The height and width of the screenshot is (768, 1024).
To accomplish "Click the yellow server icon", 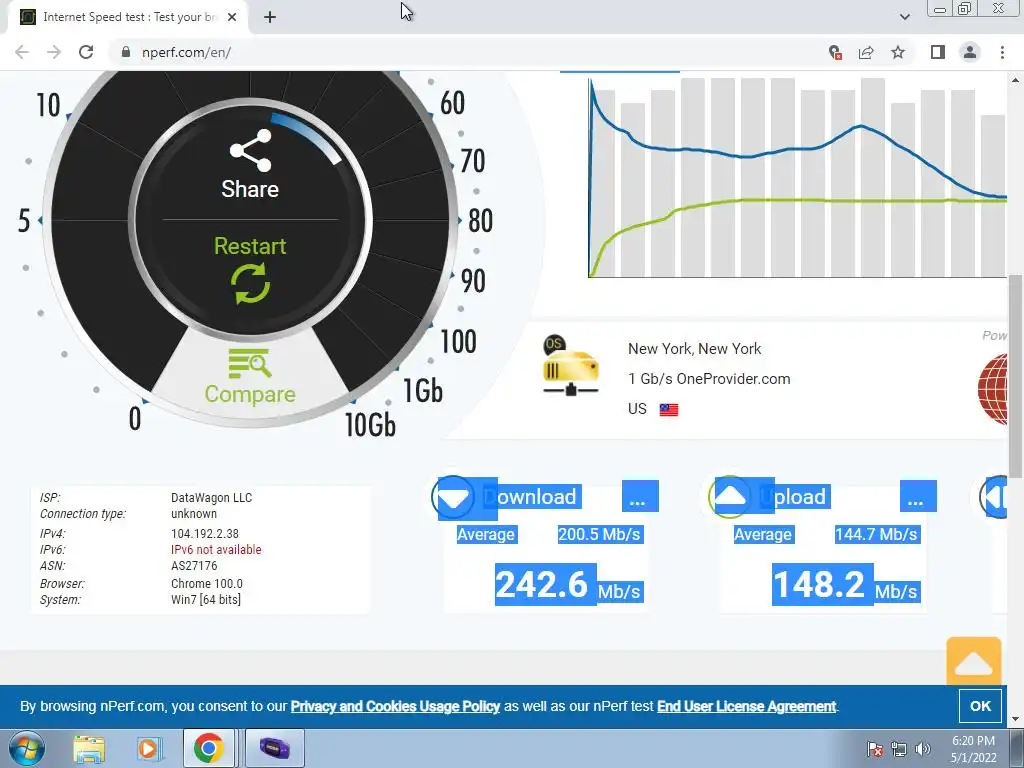I will click(x=570, y=366).
